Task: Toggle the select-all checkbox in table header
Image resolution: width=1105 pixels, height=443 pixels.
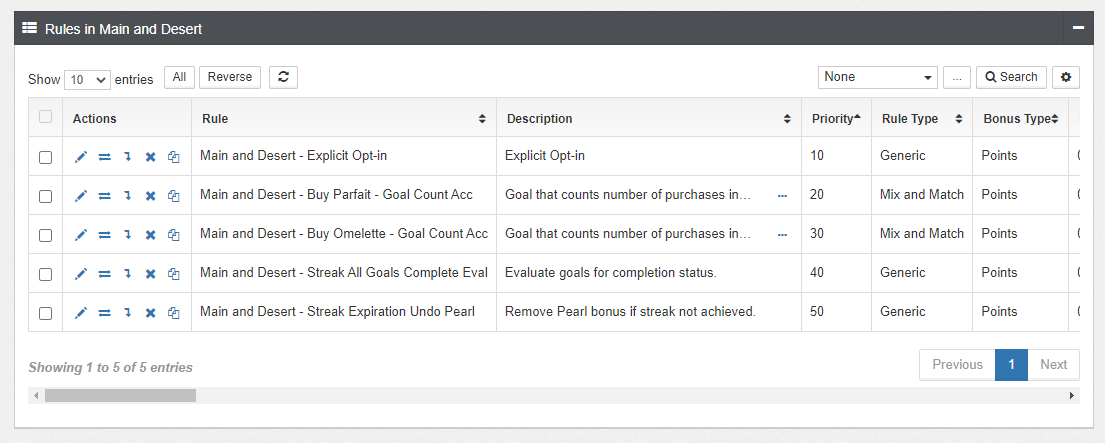Action: pyautogui.click(x=45, y=117)
